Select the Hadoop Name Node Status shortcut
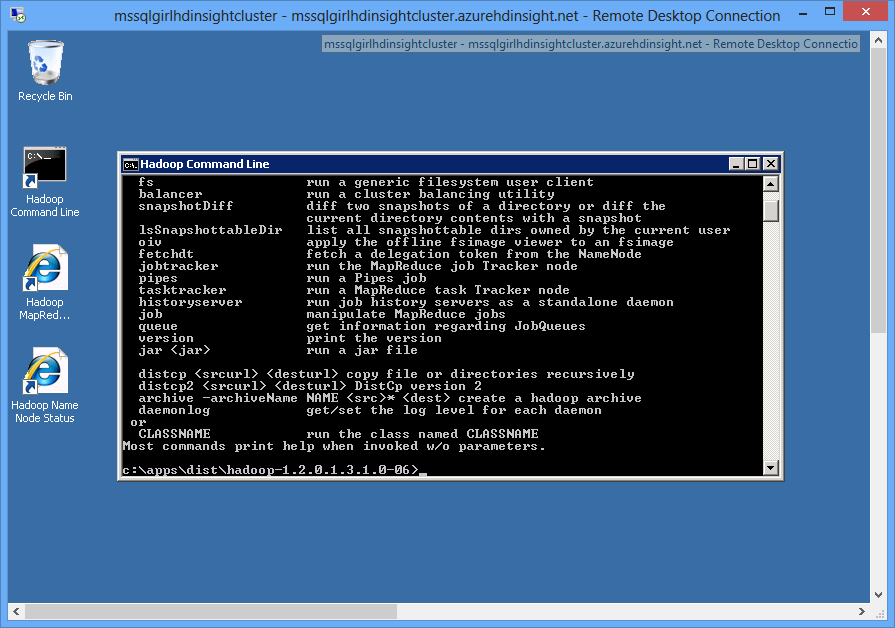 45,386
